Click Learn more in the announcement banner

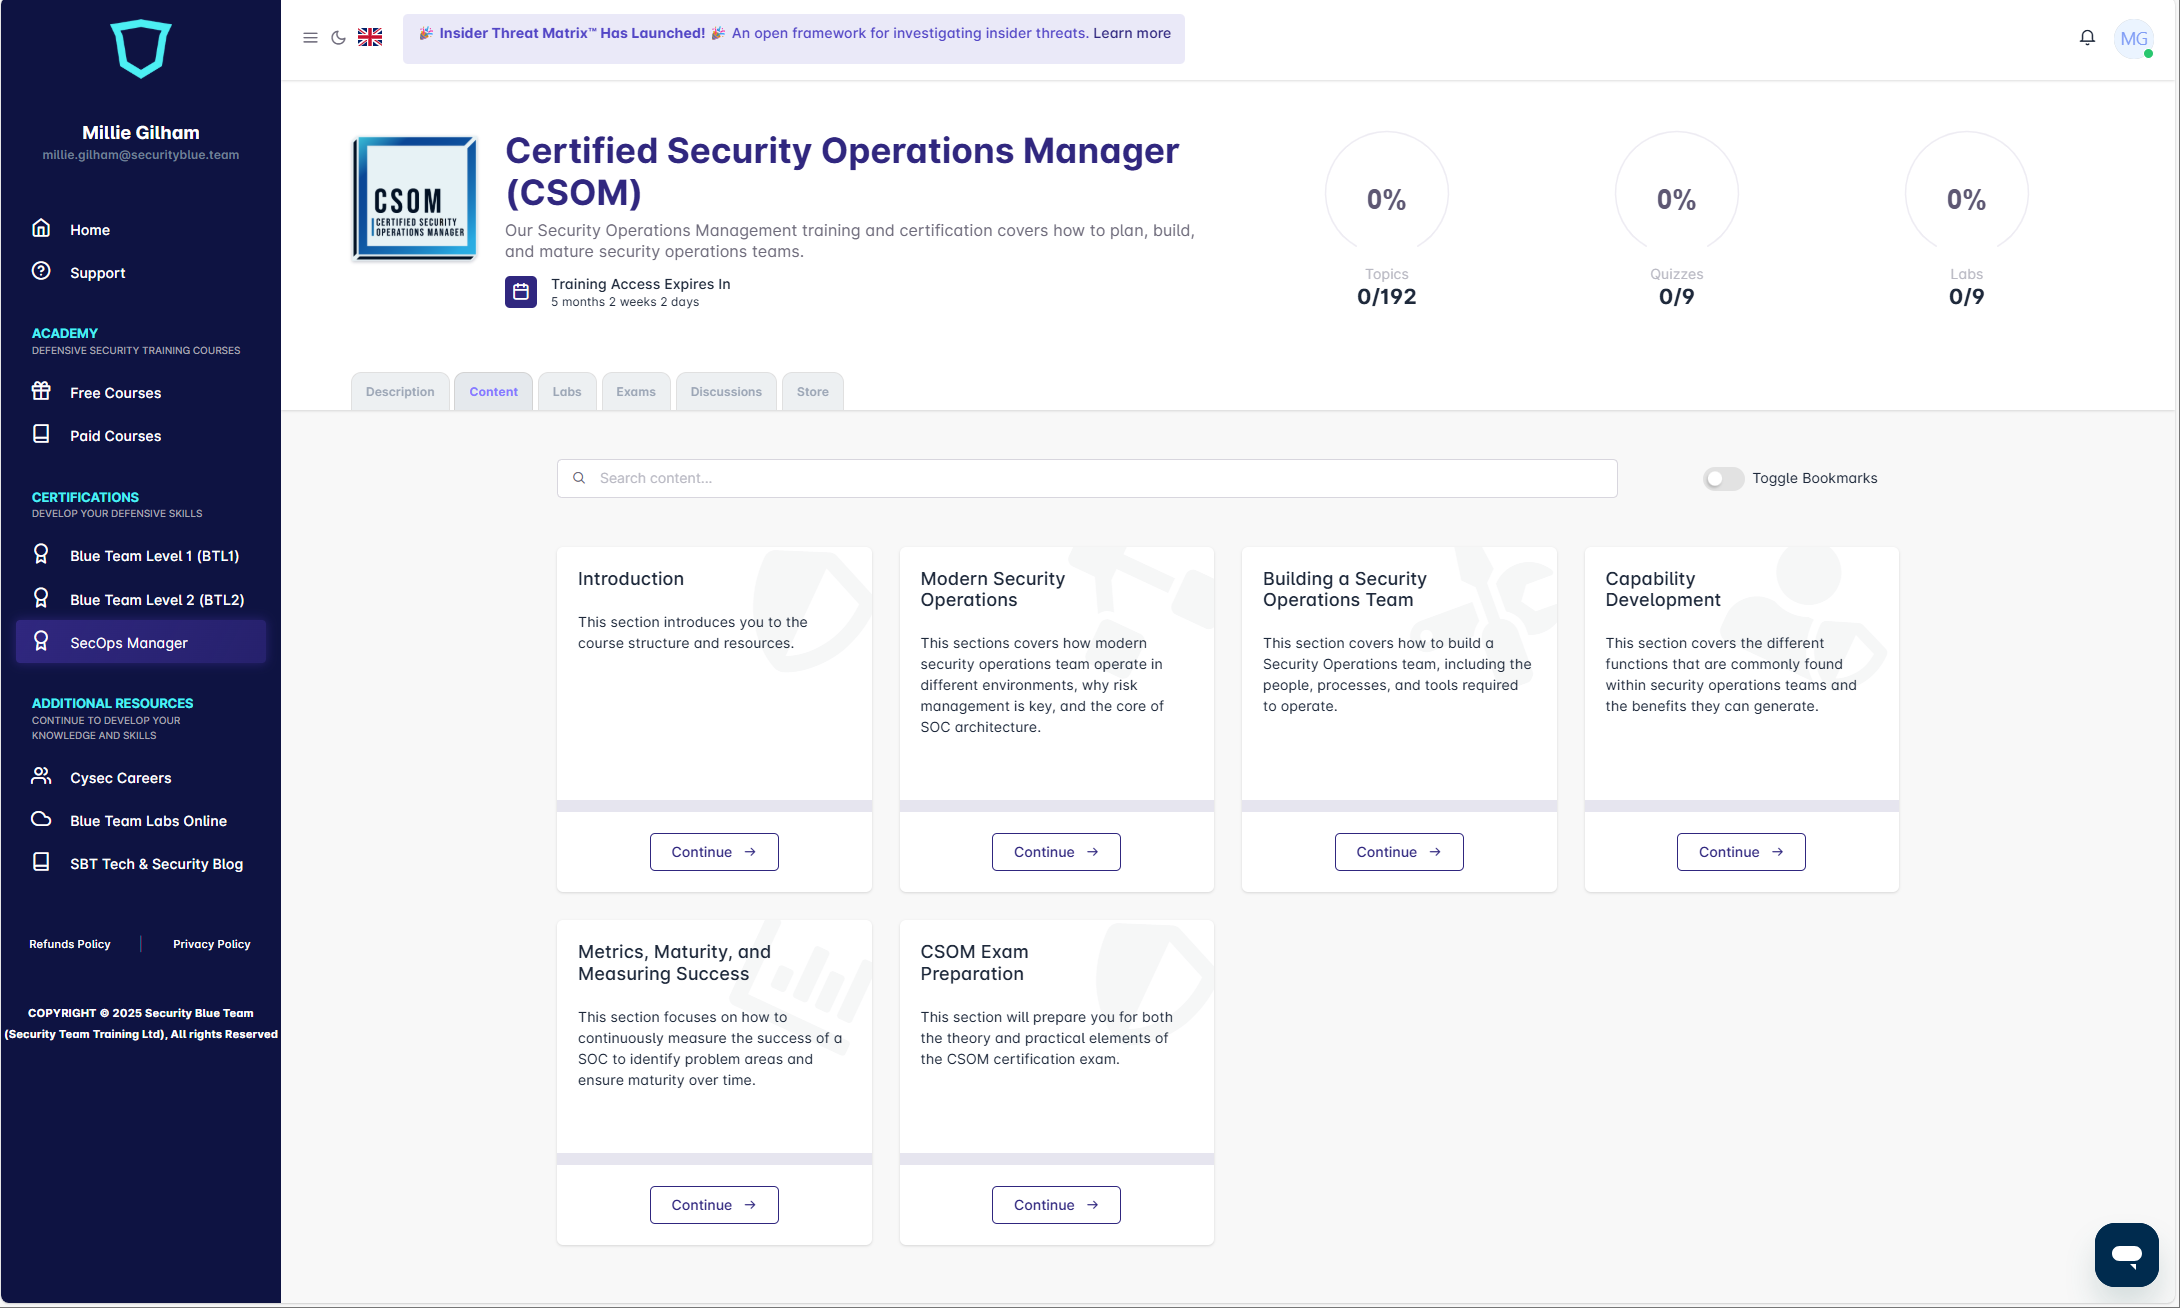coord(1131,33)
